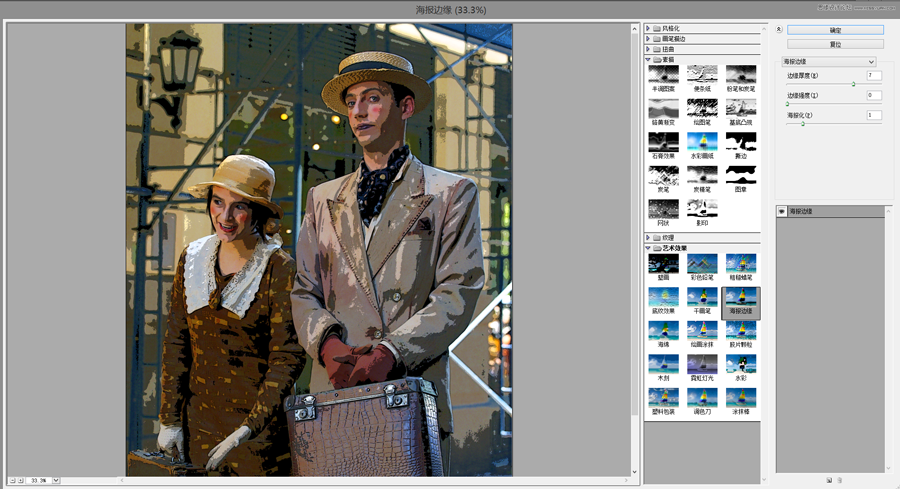The height and width of the screenshot is (489, 900).
Task: Pick the 木刻 filter thumbnail
Action: coord(663,364)
